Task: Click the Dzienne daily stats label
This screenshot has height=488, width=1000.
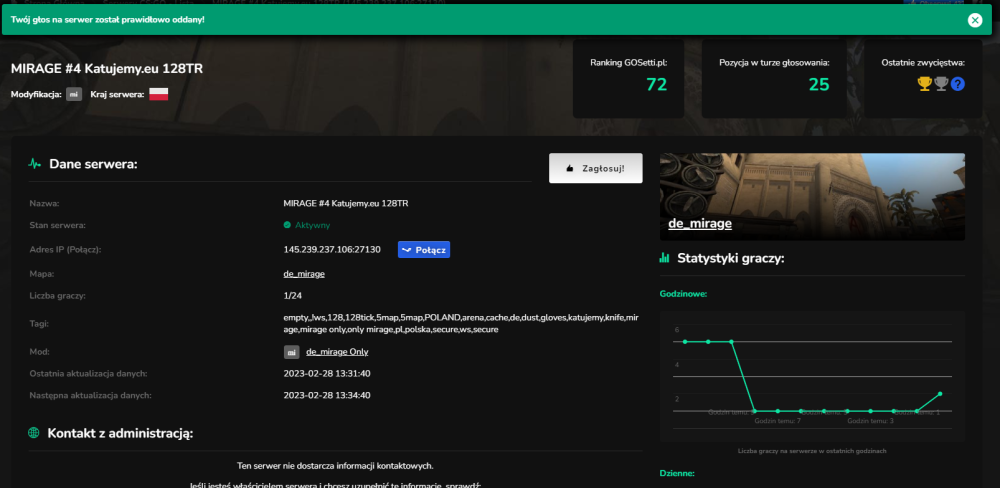Action: pyautogui.click(x=677, y=473)
